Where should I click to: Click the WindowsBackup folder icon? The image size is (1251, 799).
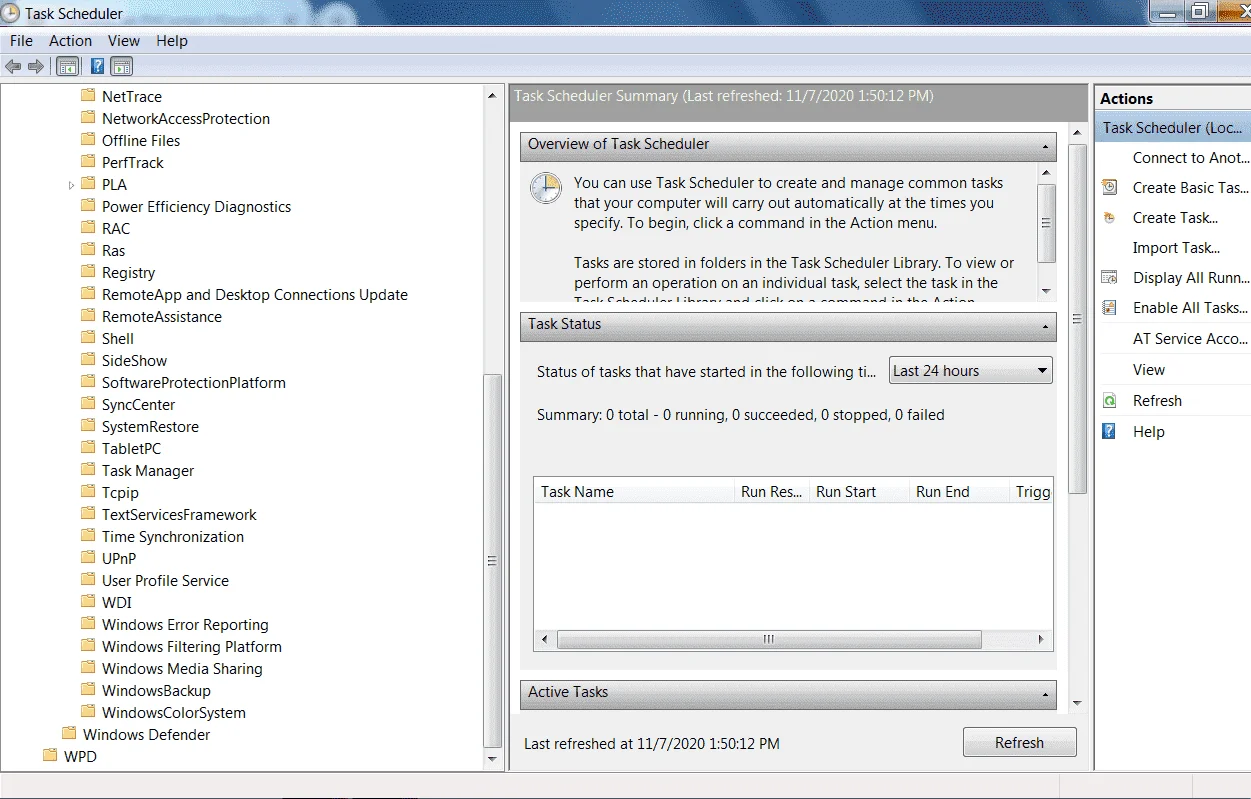[88, 690]
